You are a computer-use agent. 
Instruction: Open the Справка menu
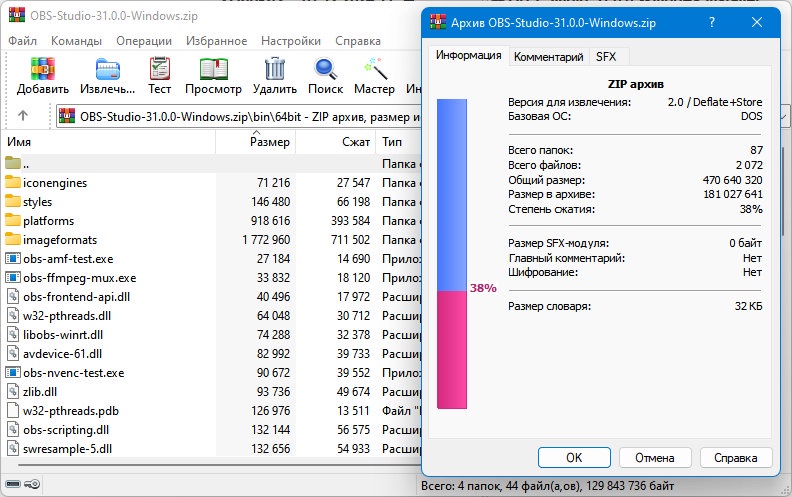358,41
